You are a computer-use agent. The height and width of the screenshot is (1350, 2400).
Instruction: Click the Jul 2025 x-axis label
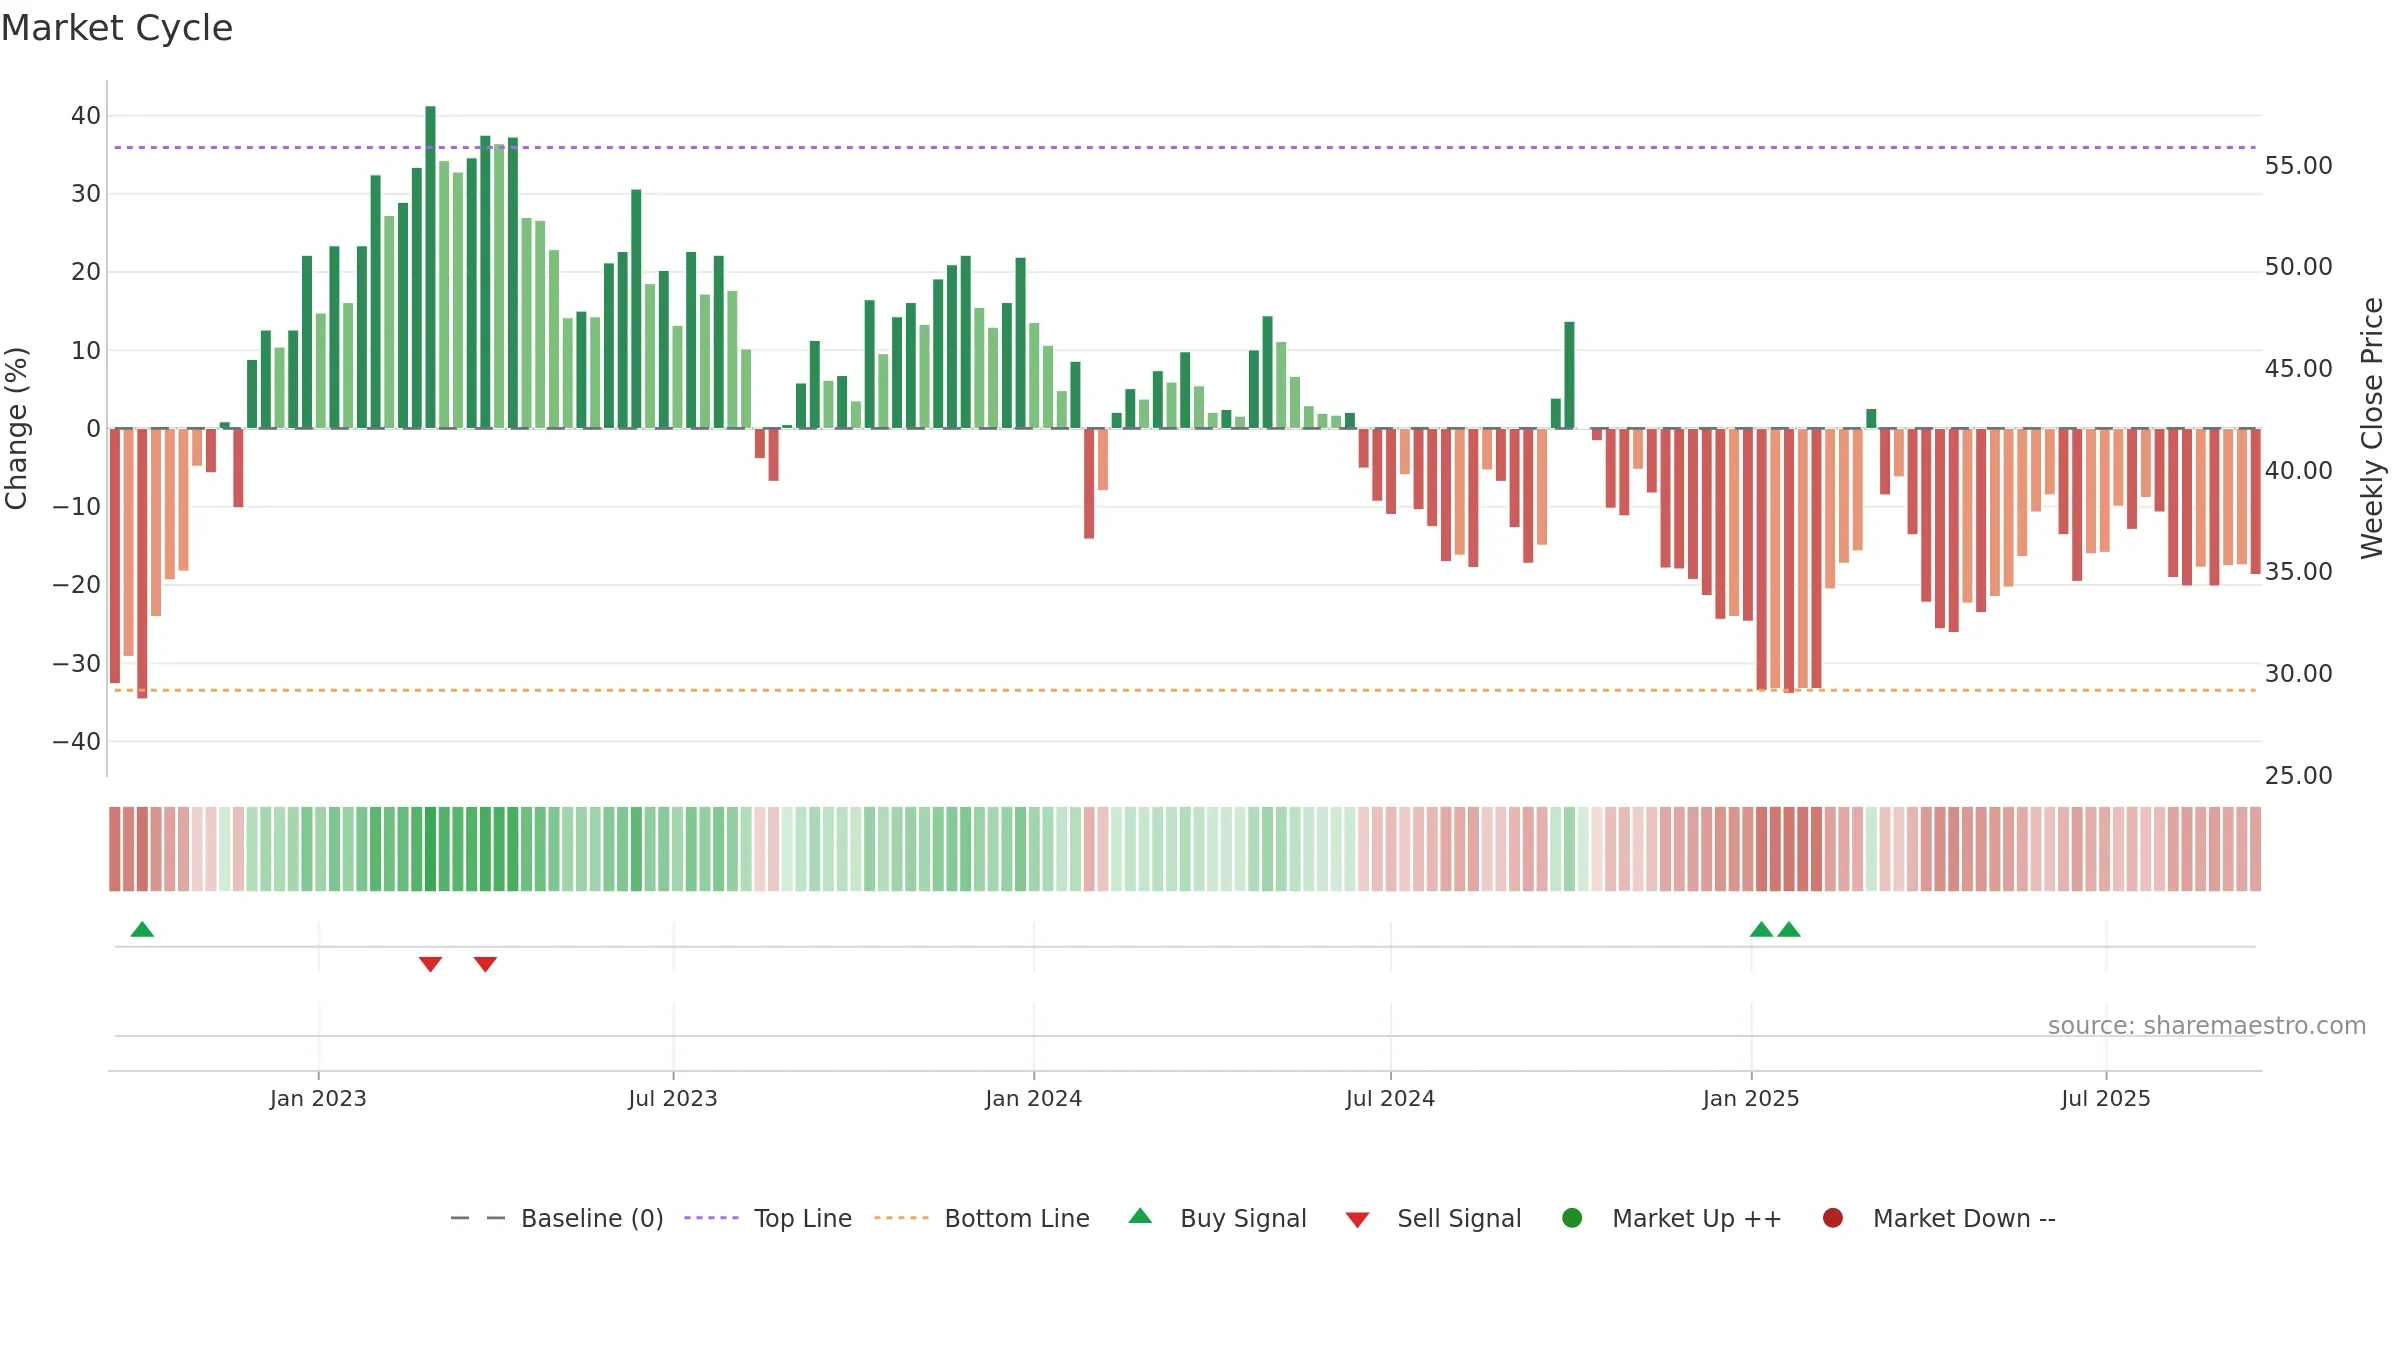click(x=2106, y=1099)
